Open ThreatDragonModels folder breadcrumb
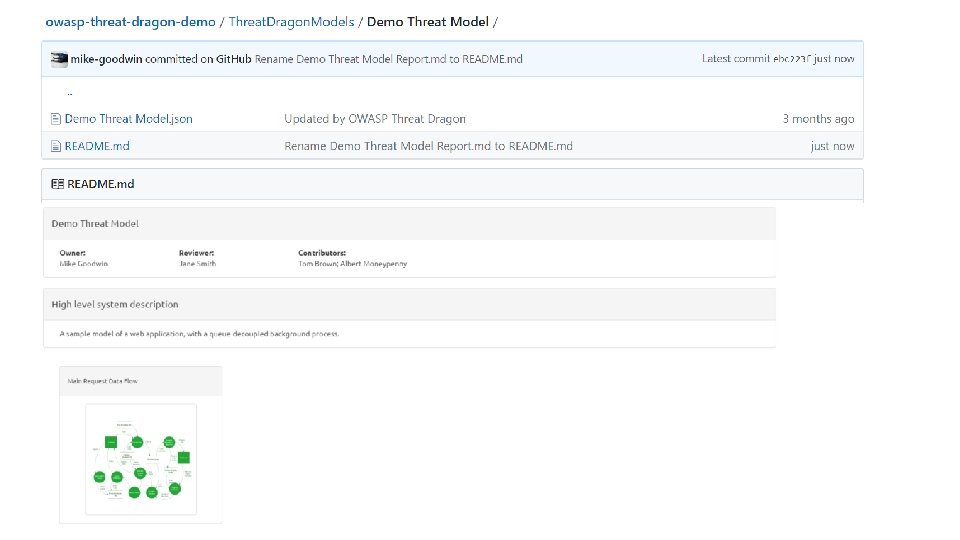960x540 pixels. tap(291, 22)
